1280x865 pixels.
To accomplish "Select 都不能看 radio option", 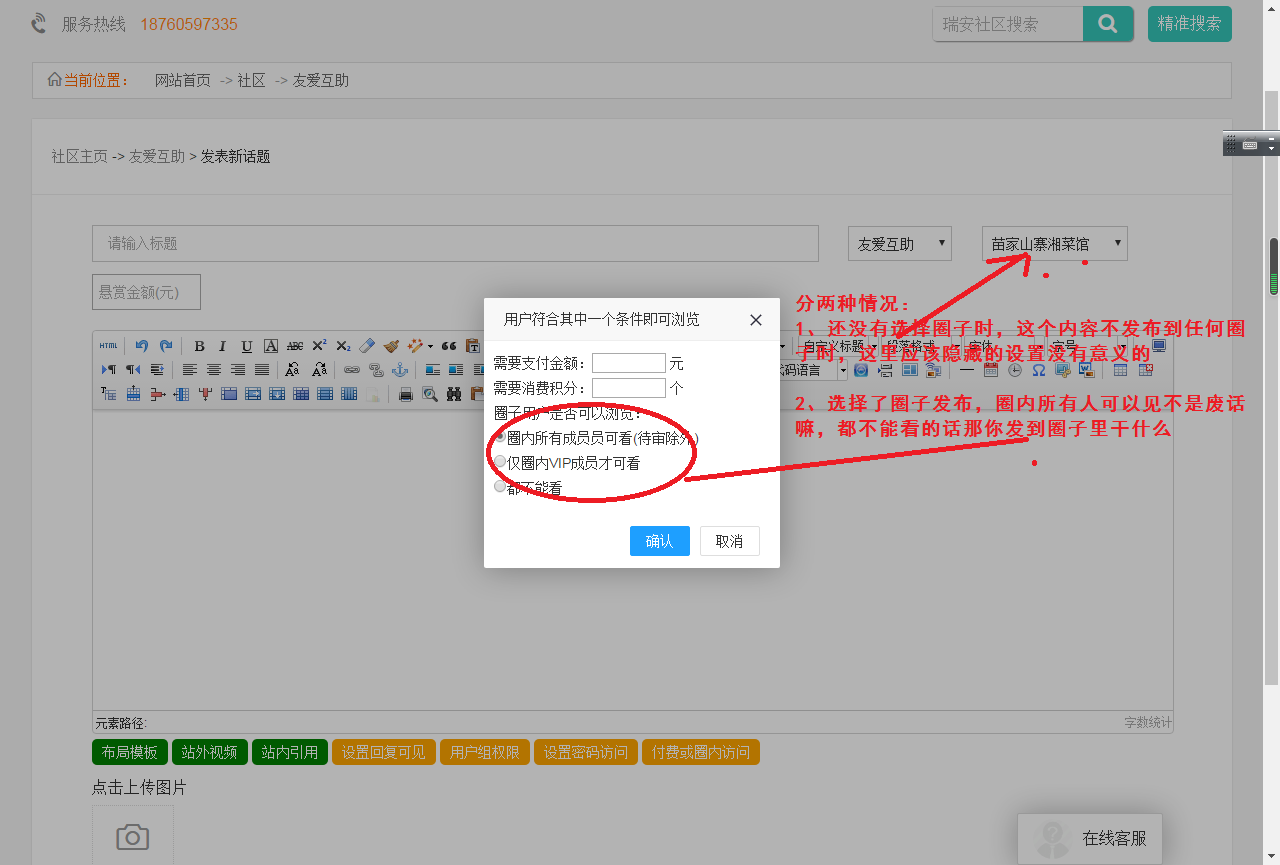I will point(500,487).
